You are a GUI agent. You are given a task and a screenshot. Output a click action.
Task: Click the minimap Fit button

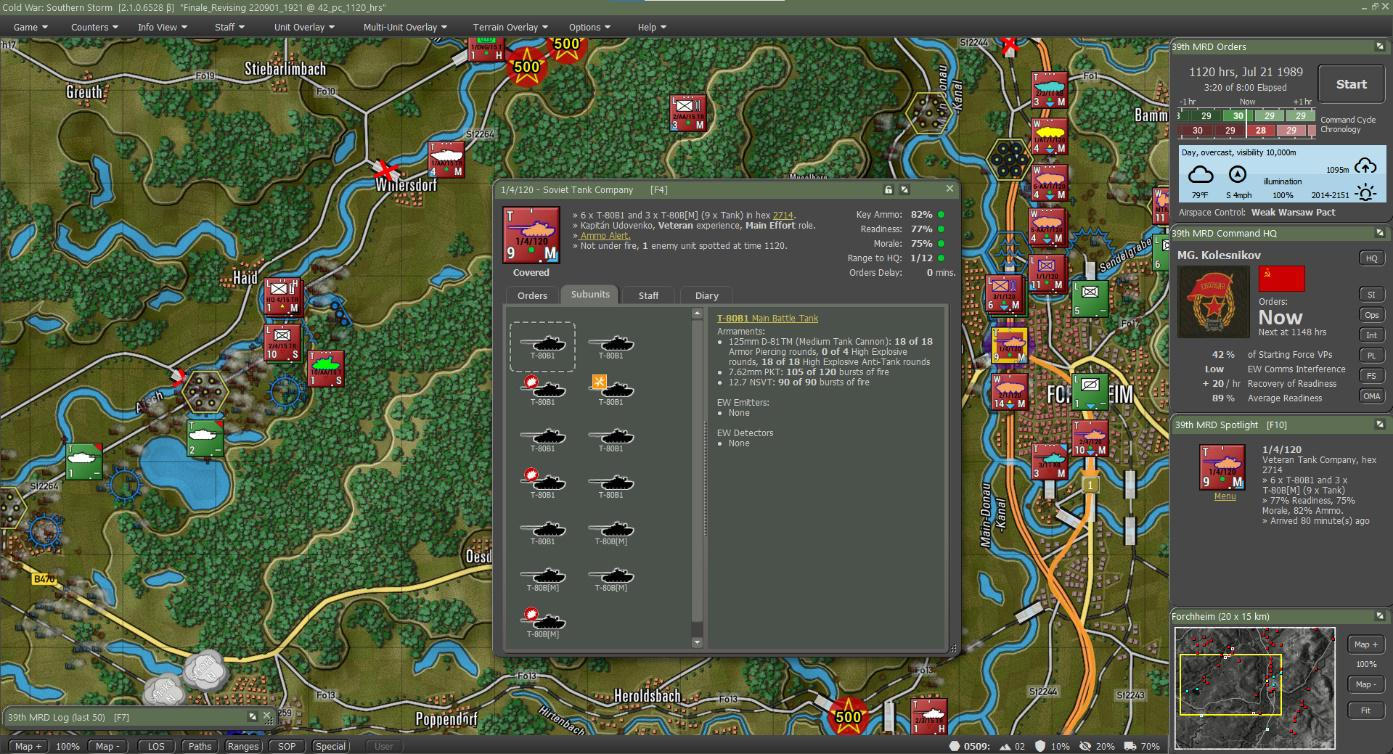[1365, 710]
